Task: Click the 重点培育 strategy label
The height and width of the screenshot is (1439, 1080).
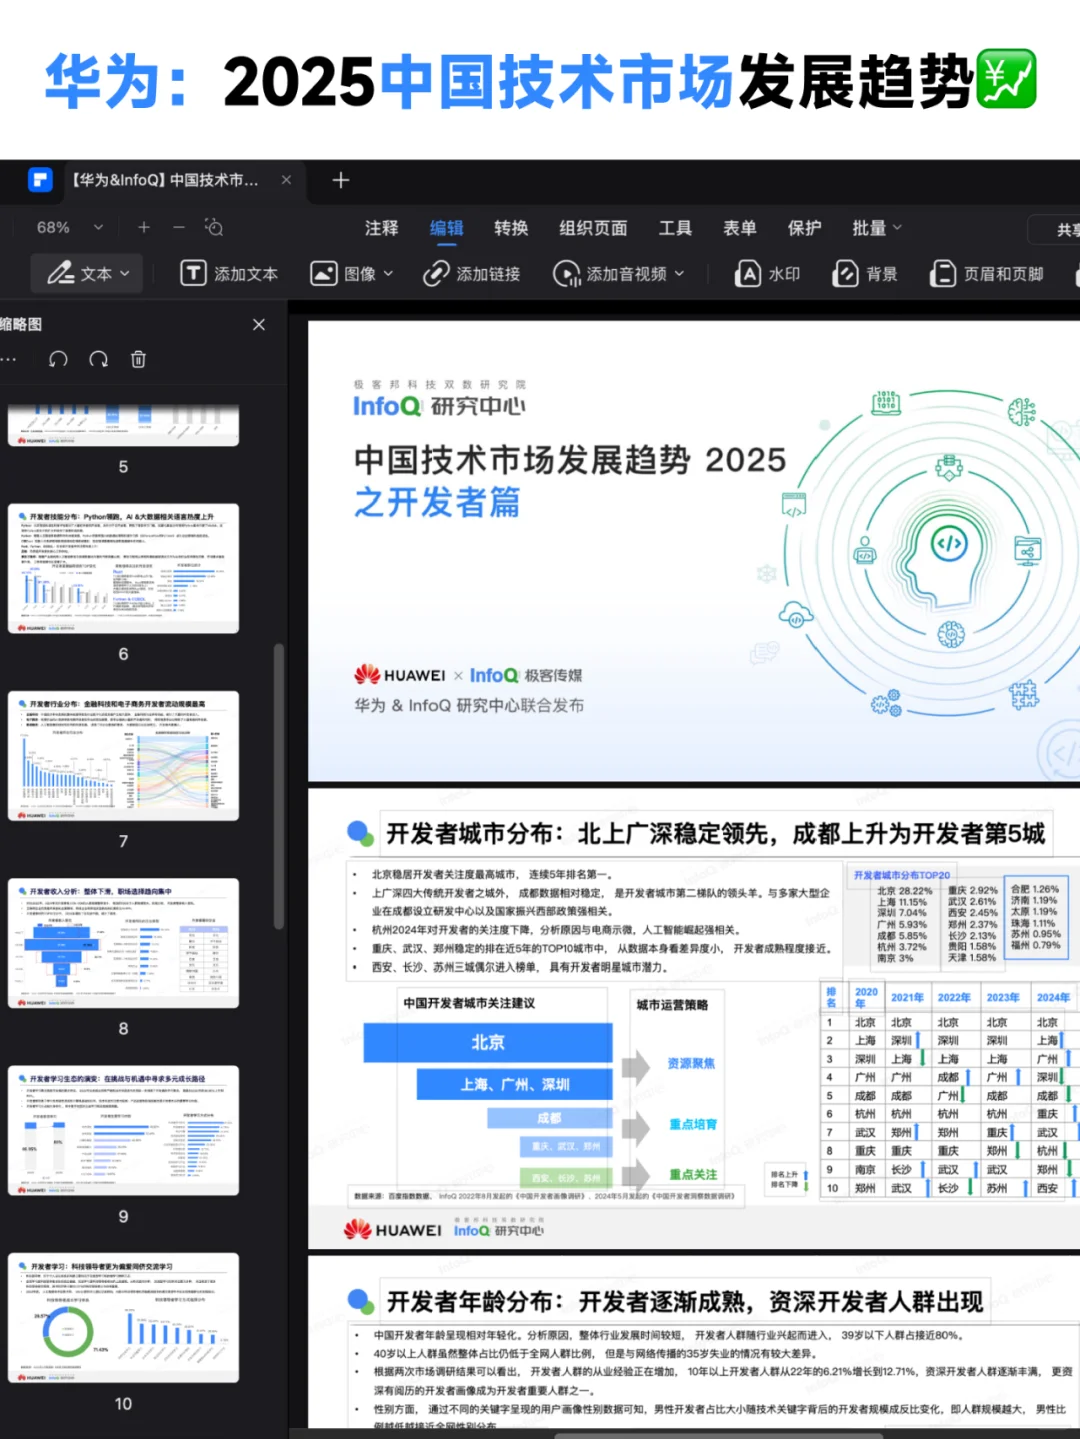Action: tap(693, 1124)
